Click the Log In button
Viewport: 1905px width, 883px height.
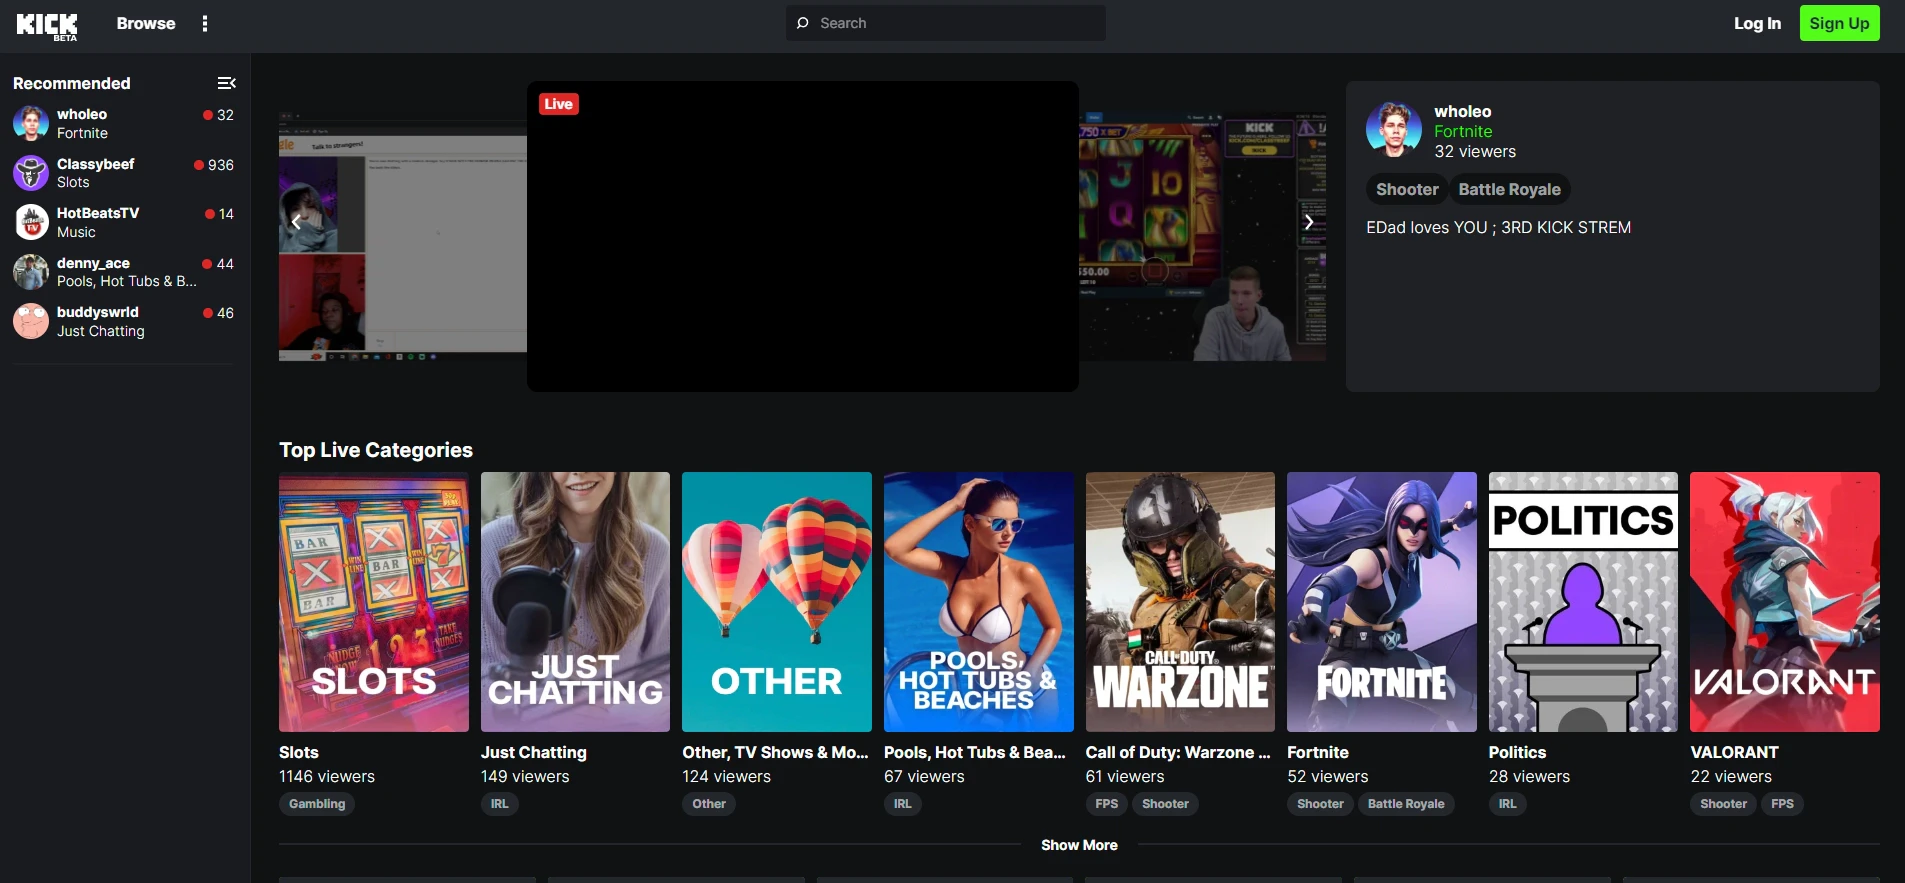[x=1757, y=23]
